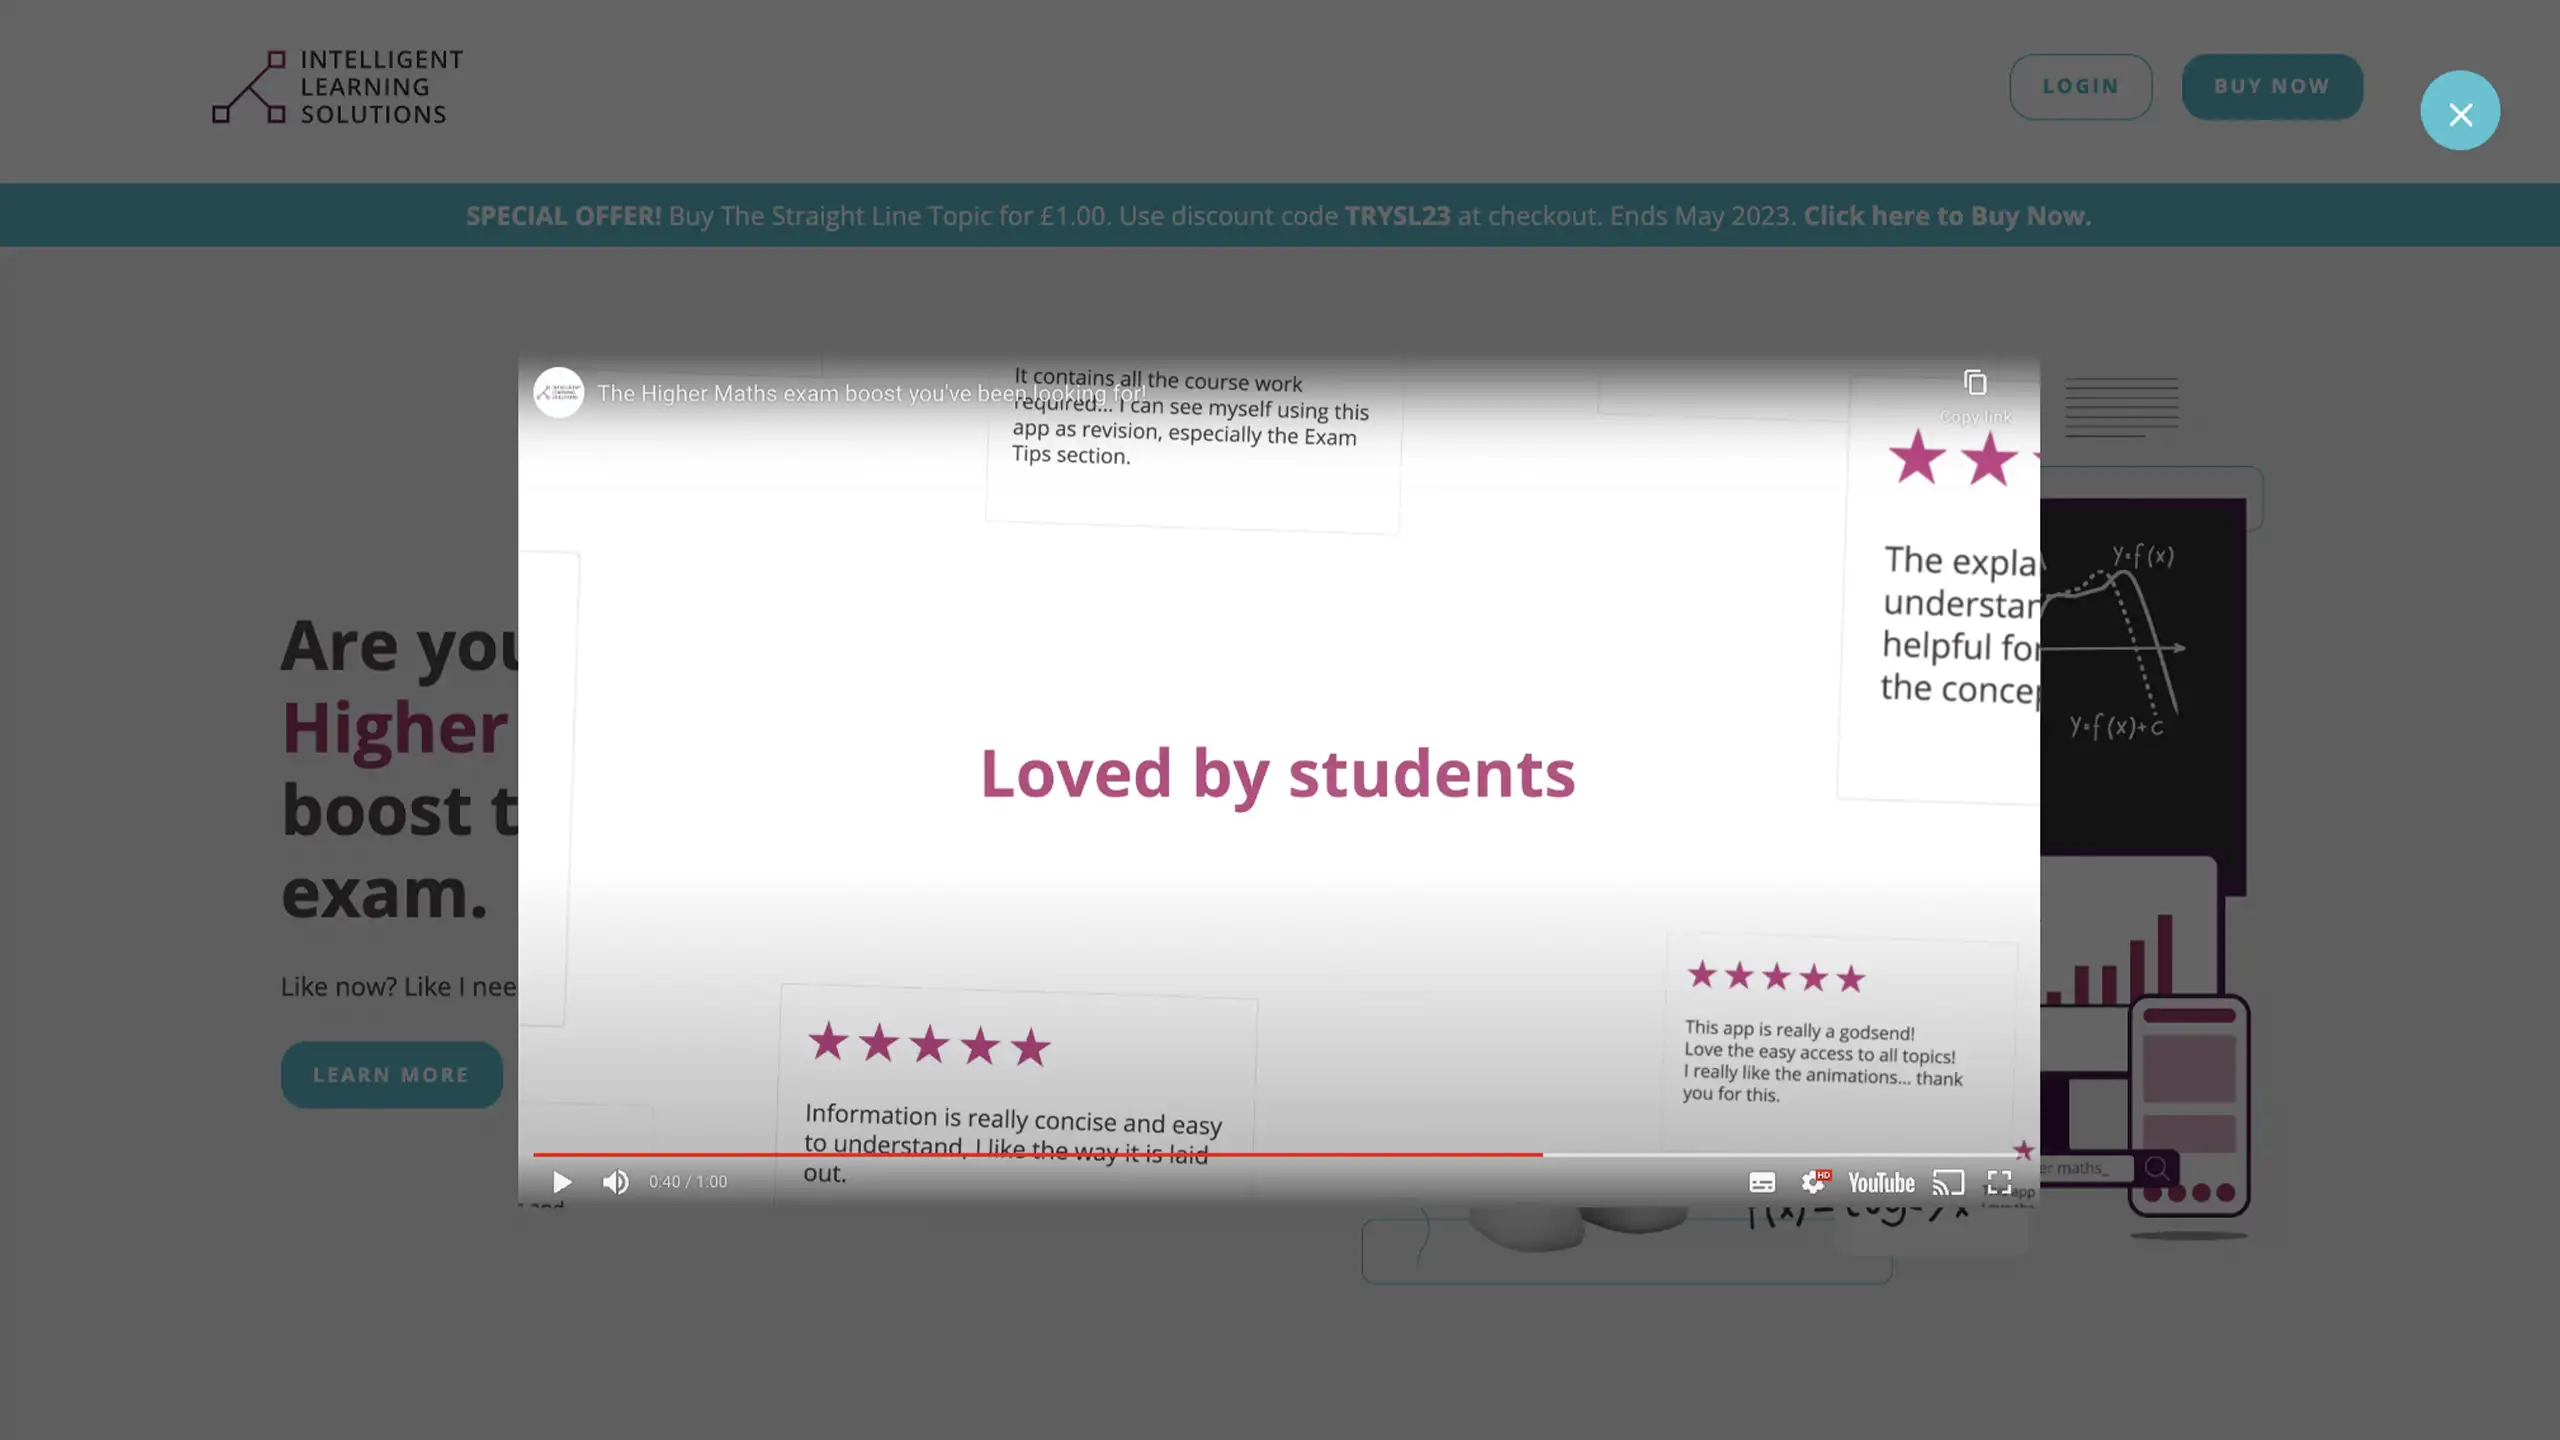Enter full screen video mode
This screenshot has height=1440, width=2560.
tap(1999, 1183)
